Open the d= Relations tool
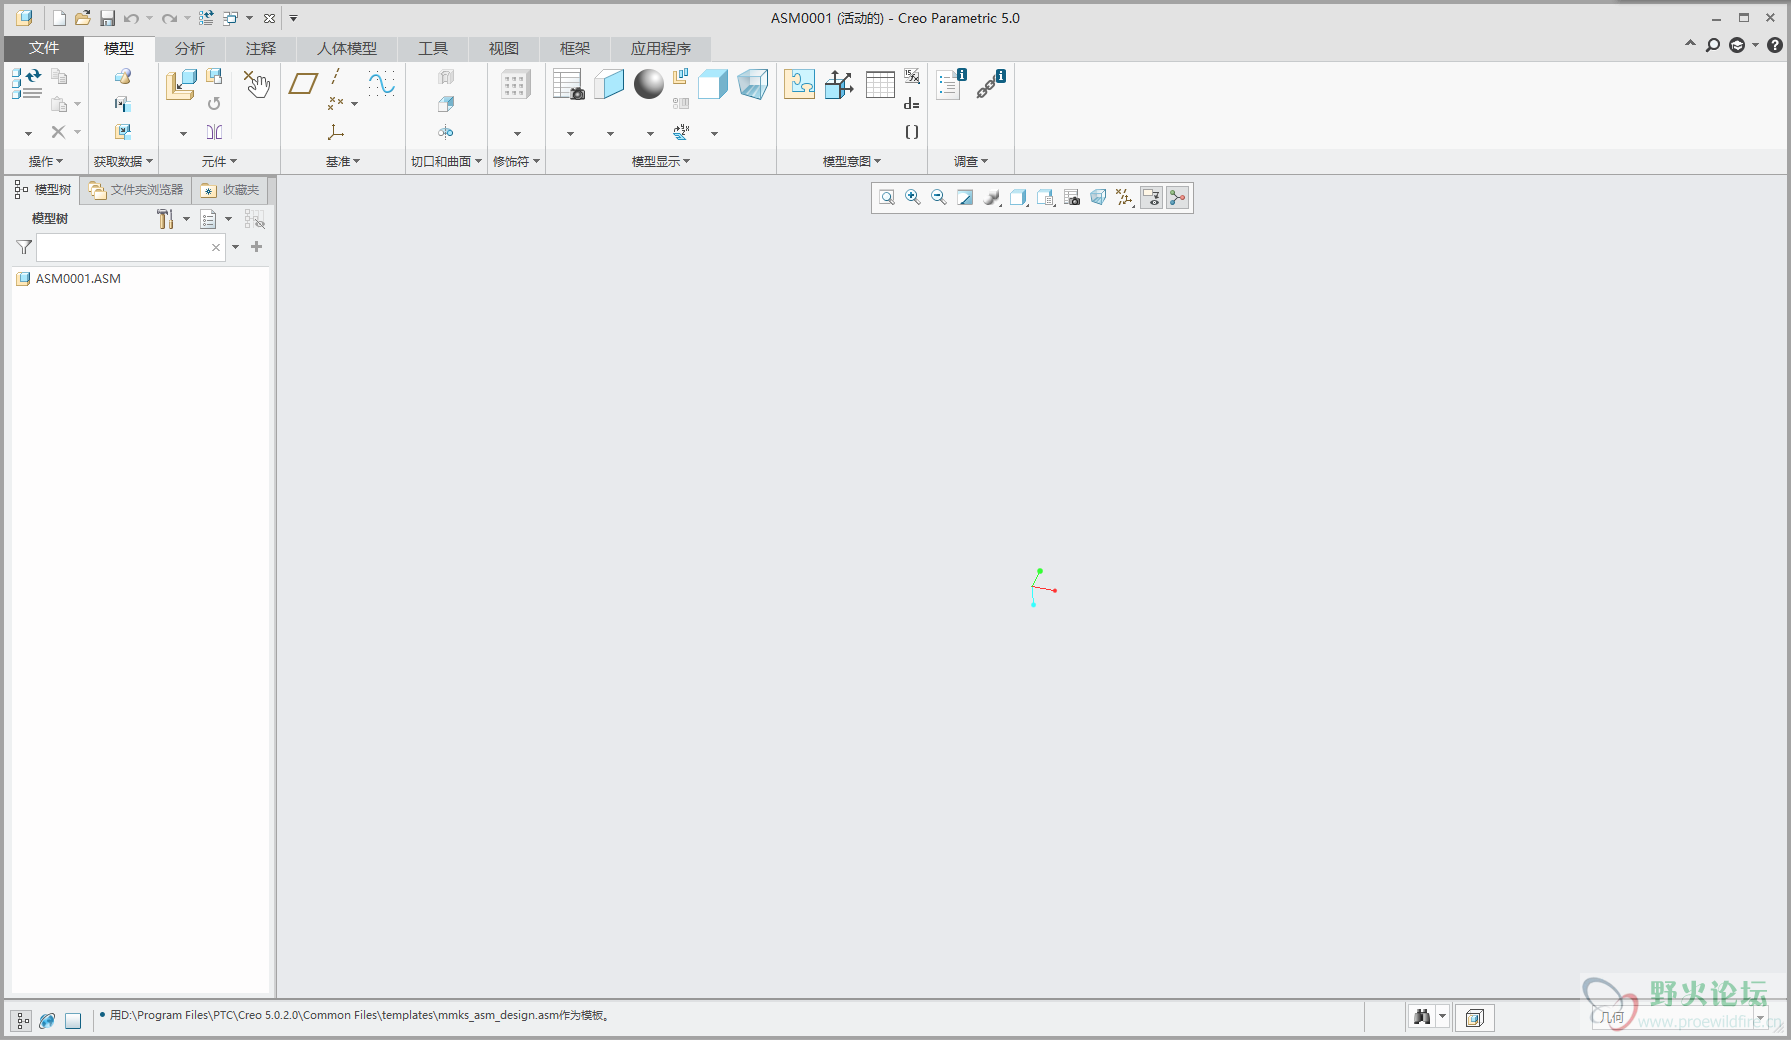 [x=912, y=104]
